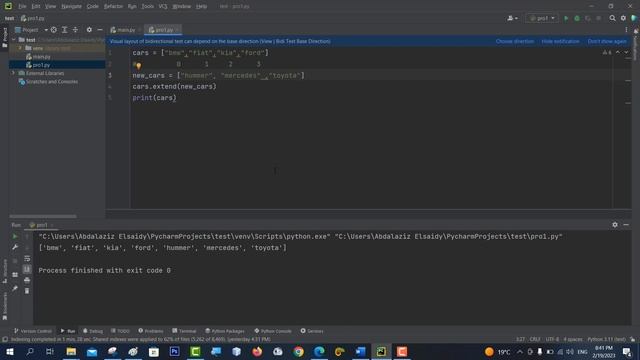Open Python Console tool window
Image resolution: width=640 pixels, height=360 pixels.
pos(273,331)
